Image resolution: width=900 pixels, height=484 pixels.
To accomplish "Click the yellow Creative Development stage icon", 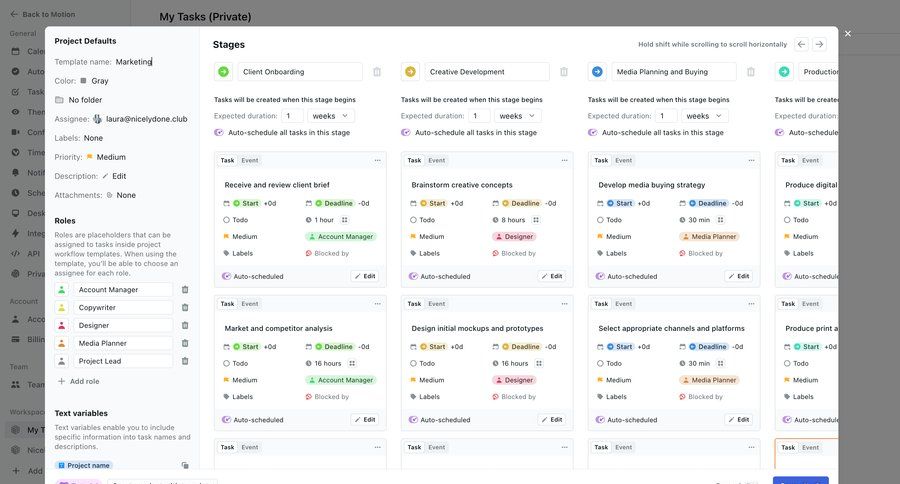I will tap(410, 72).
